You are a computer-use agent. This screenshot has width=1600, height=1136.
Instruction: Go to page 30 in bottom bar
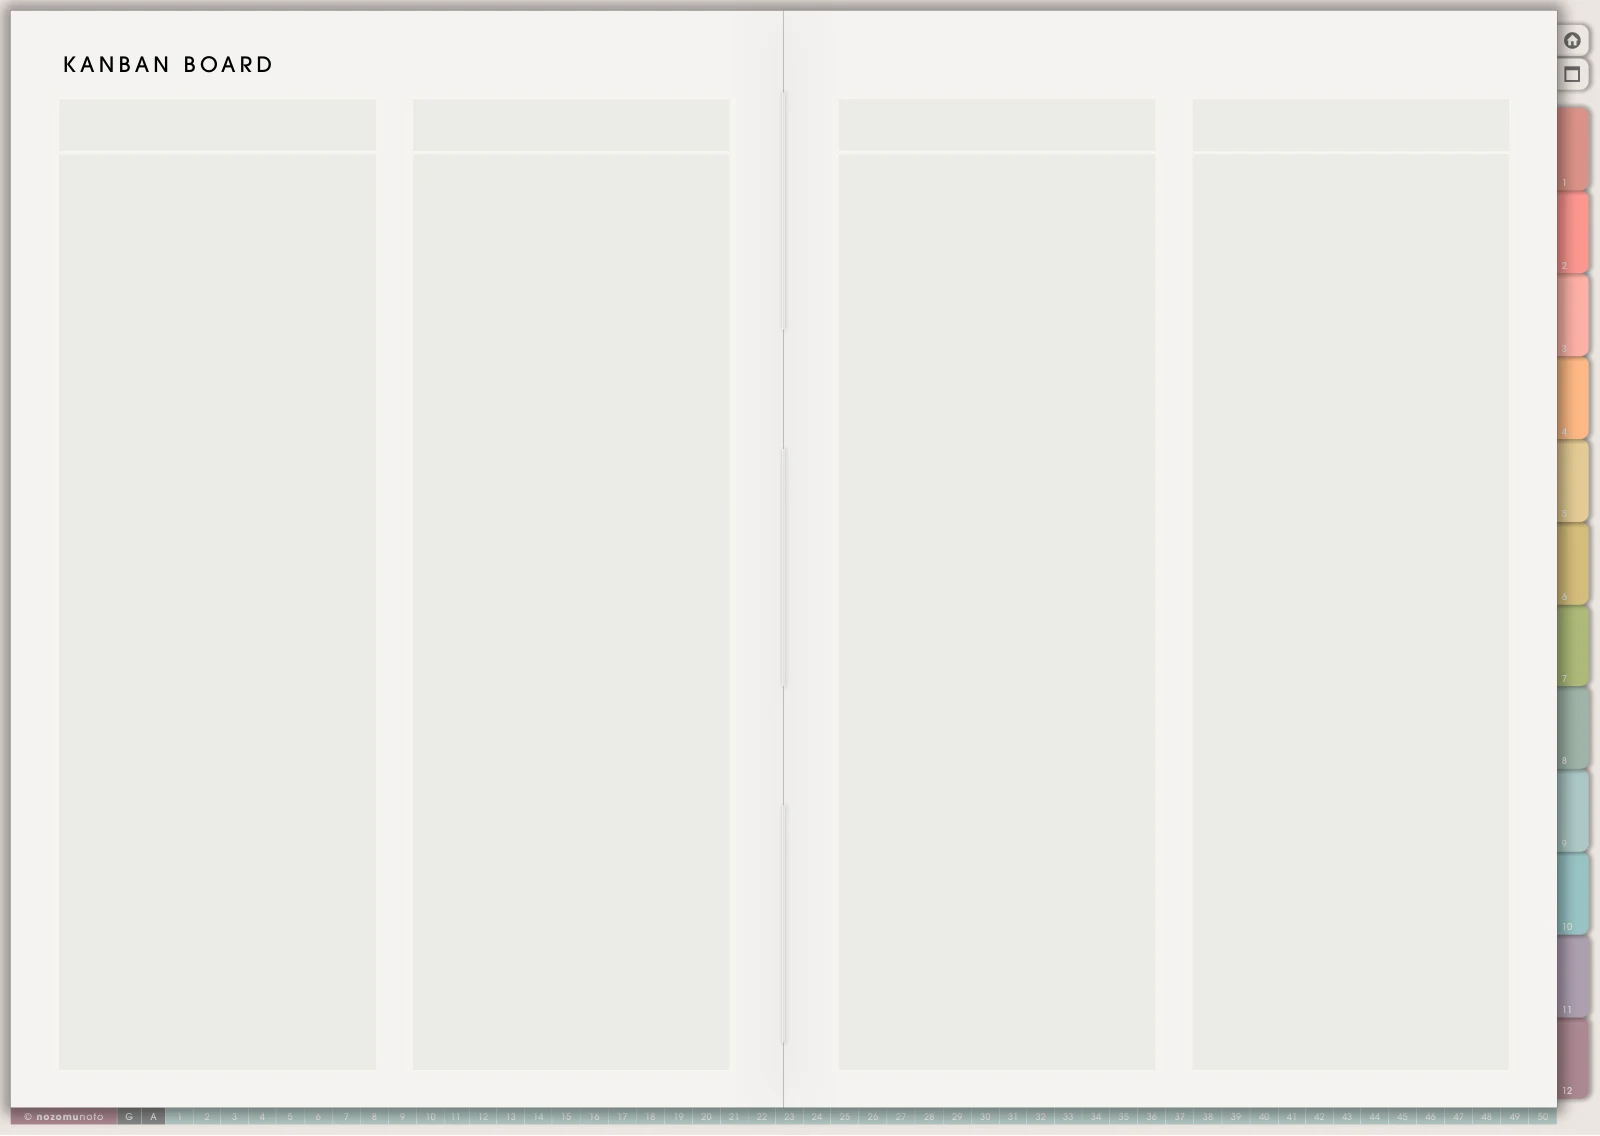click(985, 1117)
